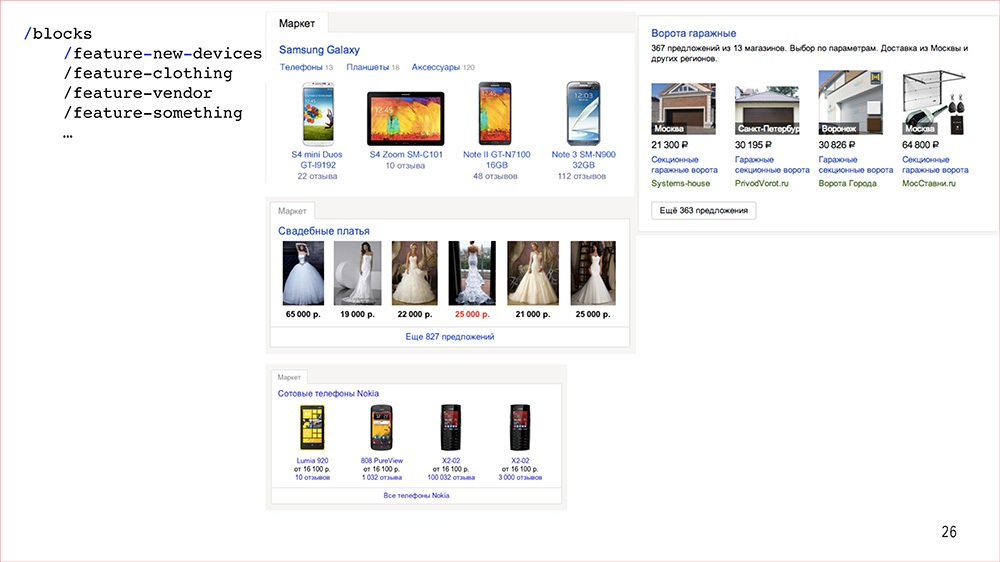Click the Ещё 363 предложения button

[703, 211]
